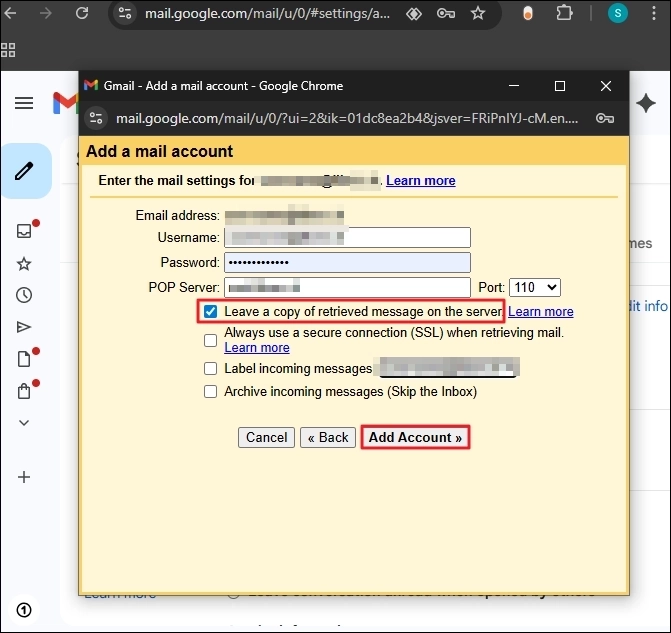
Task: Open Snoozed mail via clock icon
Action: [x=24, y=295]
